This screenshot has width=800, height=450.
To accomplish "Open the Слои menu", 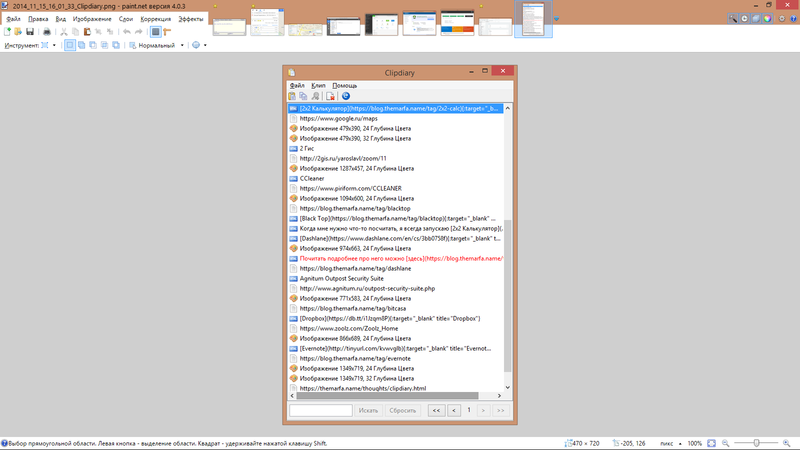I will (126, 19).
